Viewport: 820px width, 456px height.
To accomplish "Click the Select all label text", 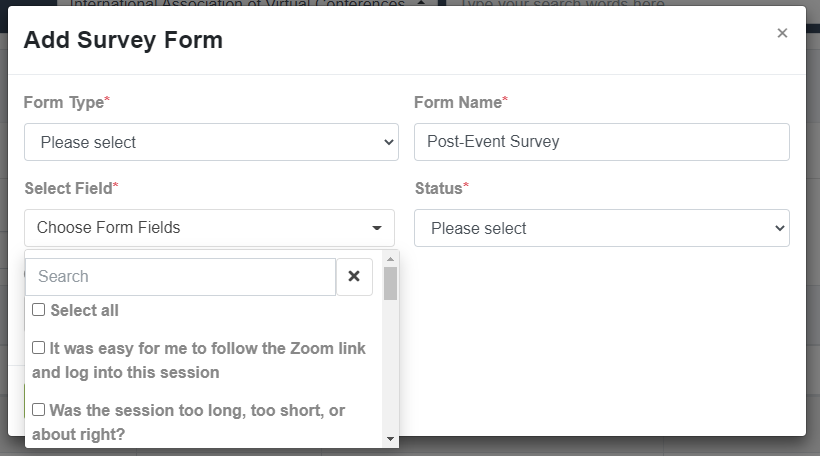I will click(85, 310).
